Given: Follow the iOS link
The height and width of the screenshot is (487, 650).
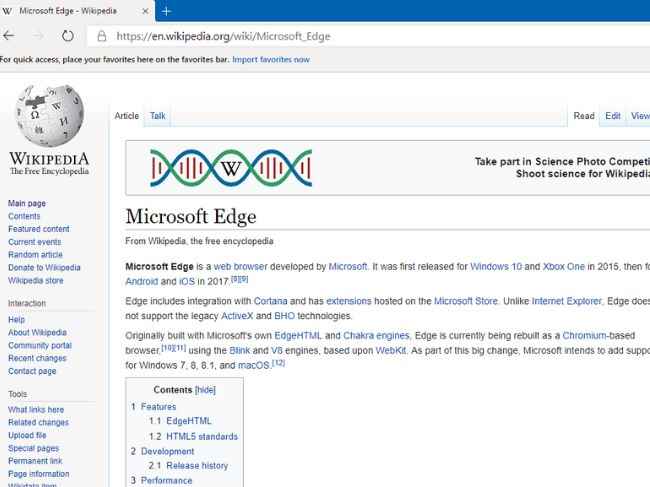Looking at the screenshot, I should point(187,281).
